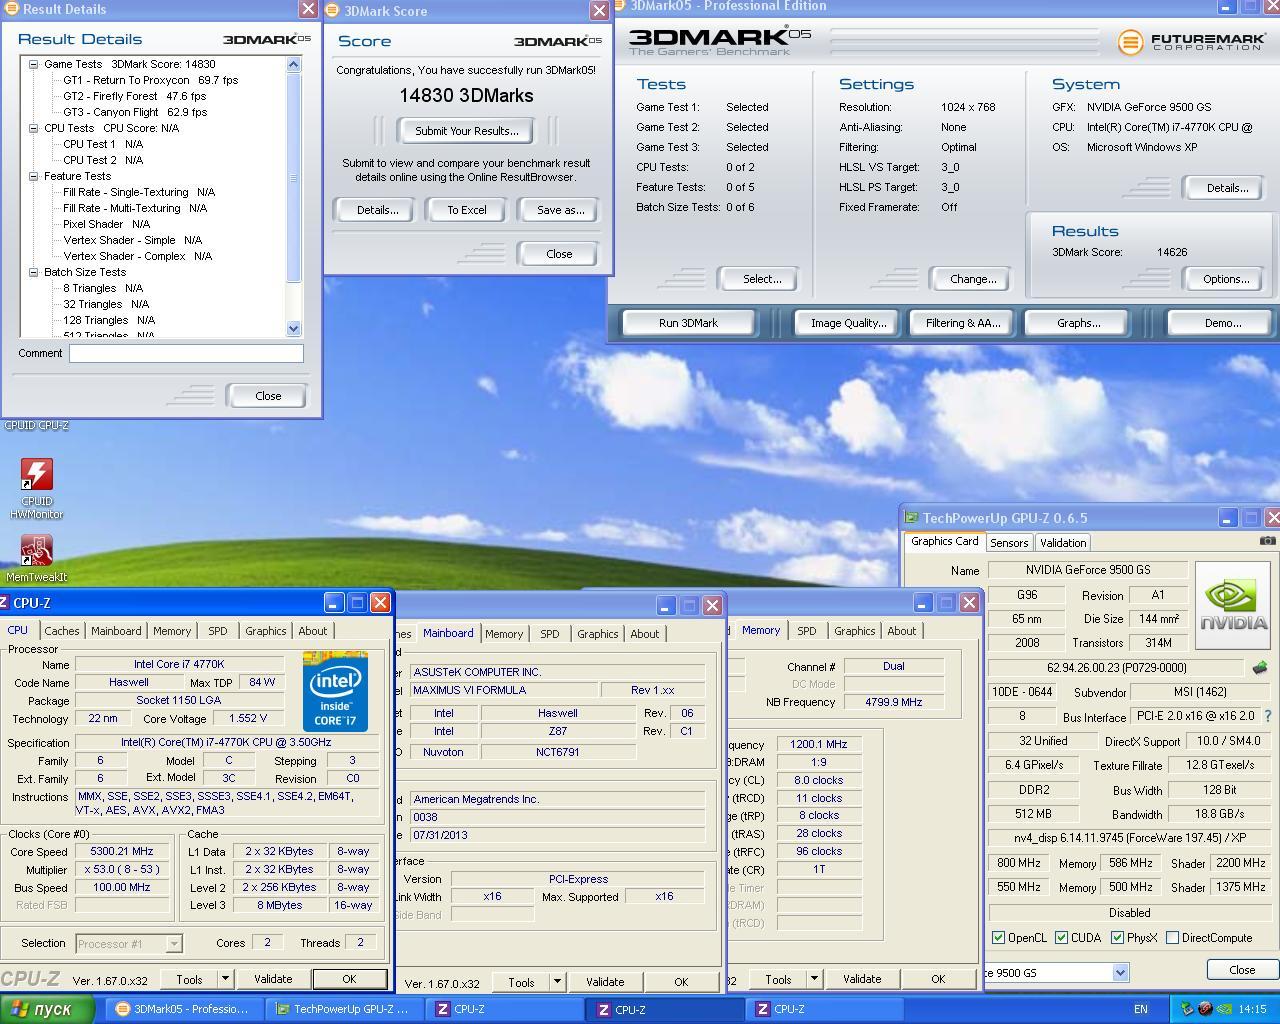The height and width of the screenshot is (1024, 1280).
Task: Click Change button under Settings
Action: coord(972,279)
